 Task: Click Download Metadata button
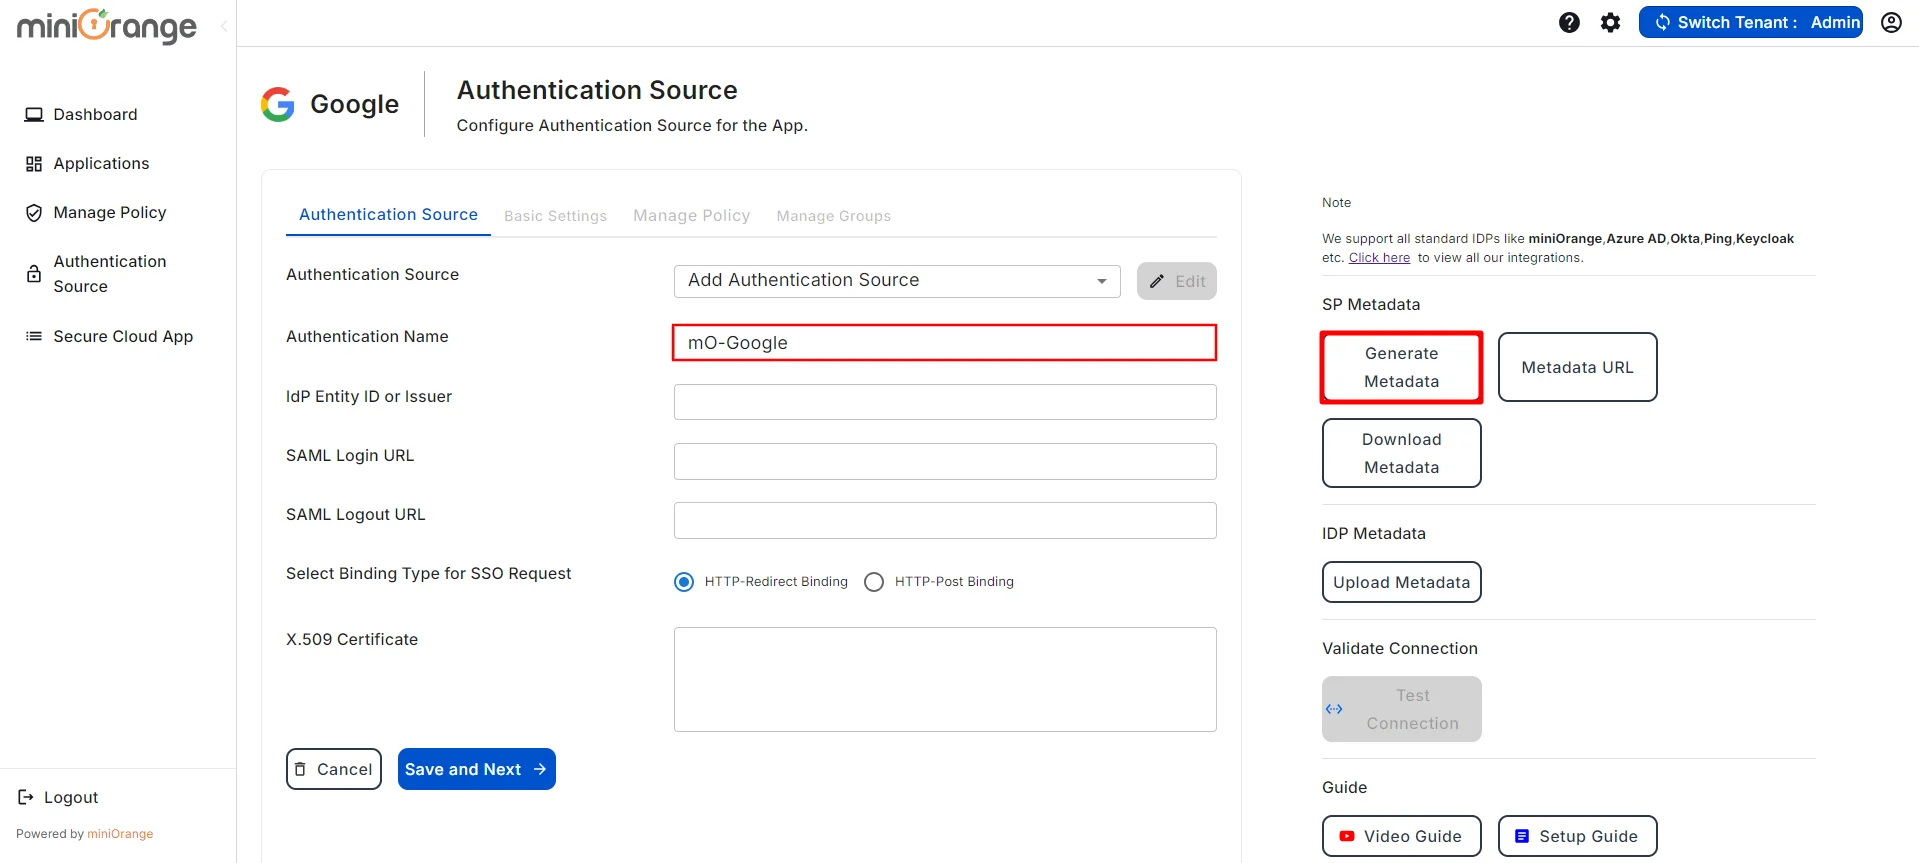[x=1401, y=453]
